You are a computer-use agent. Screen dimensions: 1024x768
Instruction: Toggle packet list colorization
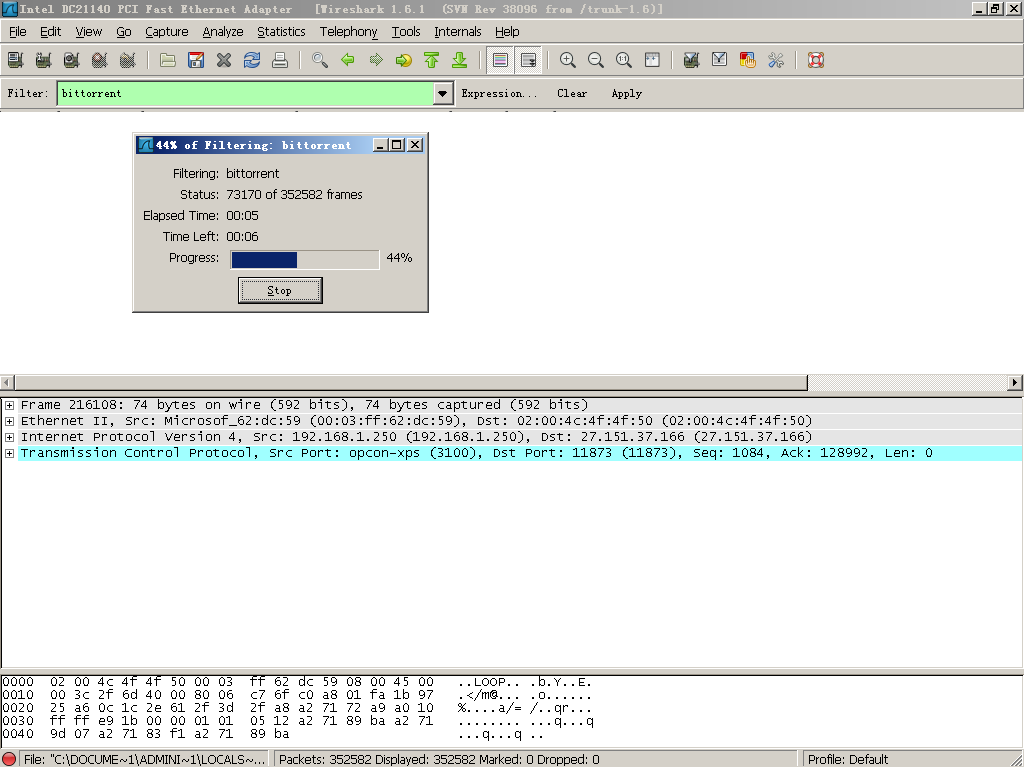click(x=500, y=60)
